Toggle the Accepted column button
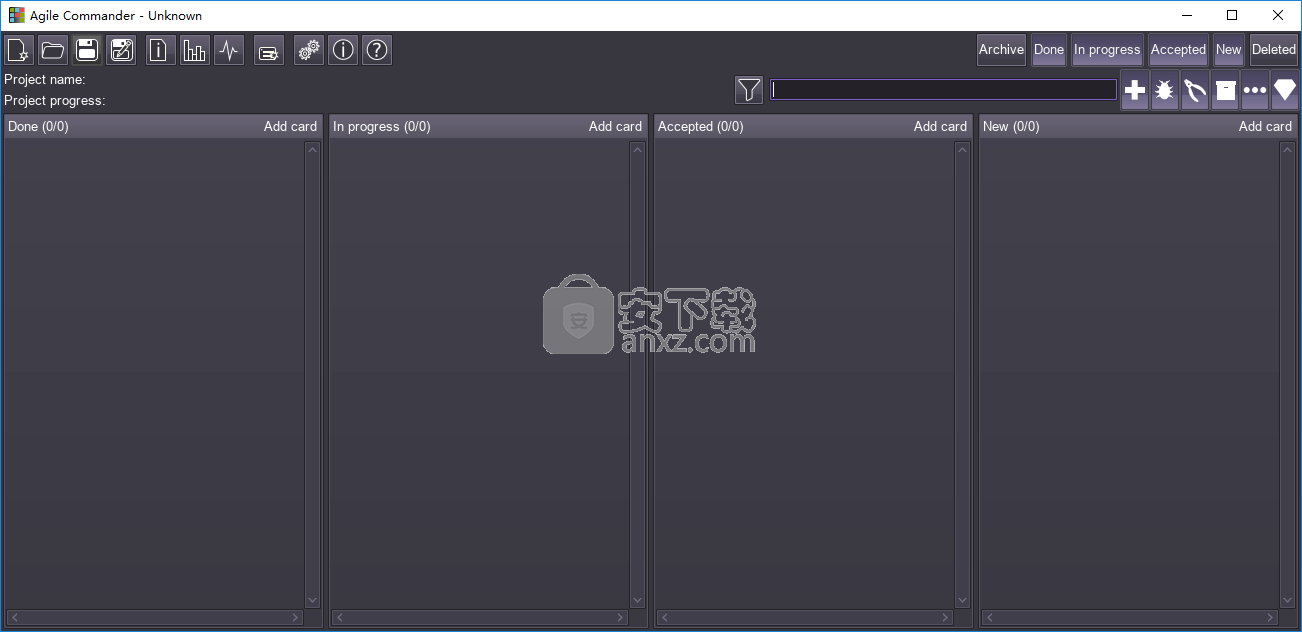 (1178, 50)
